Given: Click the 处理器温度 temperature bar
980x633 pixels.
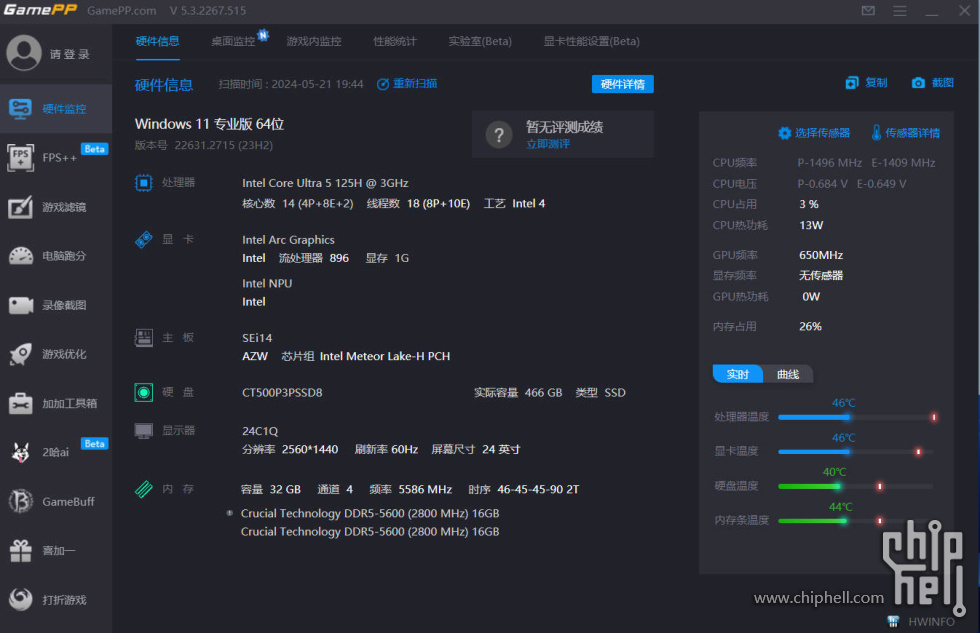Looking at the screenshot, I should tap(856, 417).
